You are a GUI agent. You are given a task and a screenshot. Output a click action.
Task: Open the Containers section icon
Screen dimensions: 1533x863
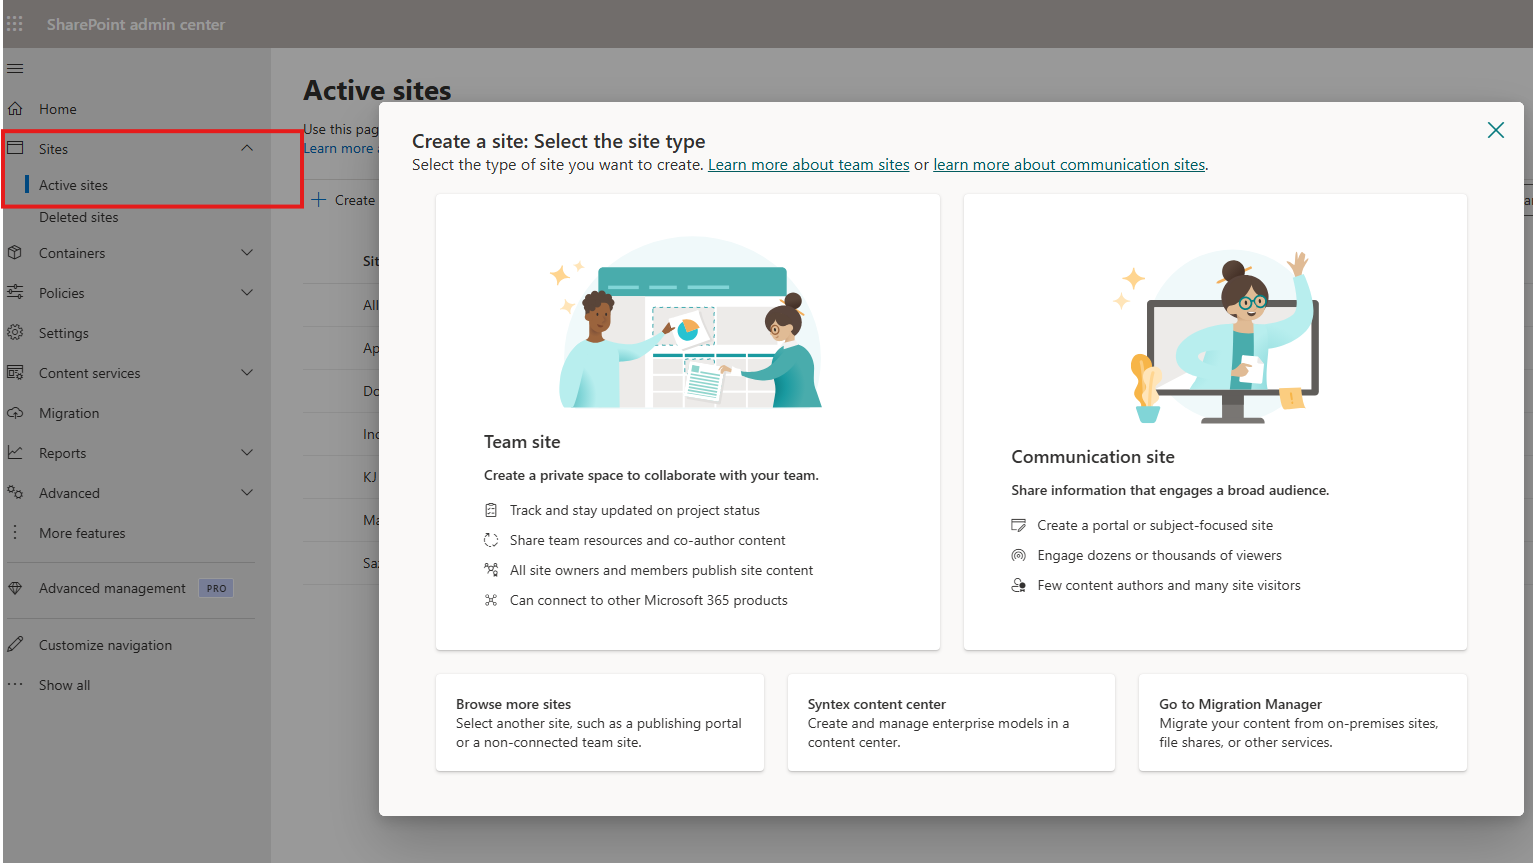[16, 252]
